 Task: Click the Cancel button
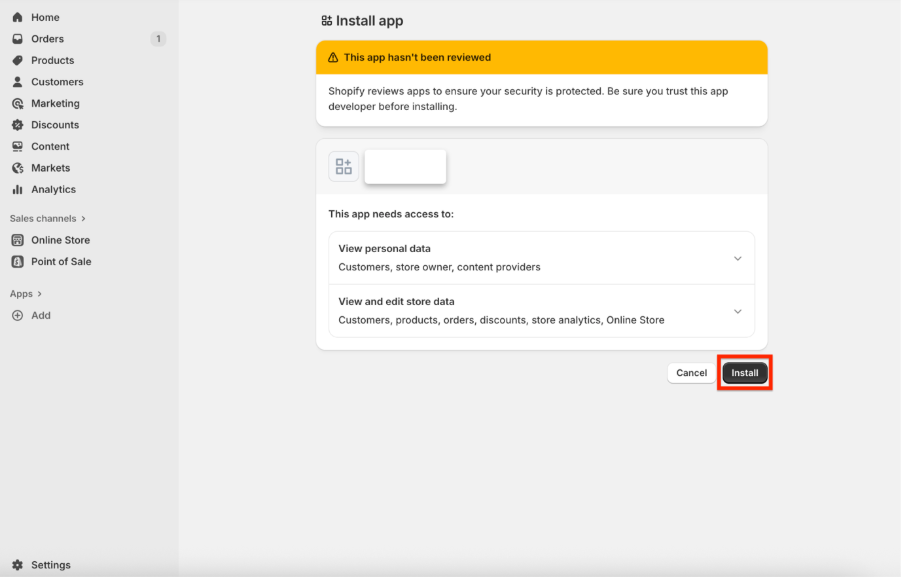691,373
